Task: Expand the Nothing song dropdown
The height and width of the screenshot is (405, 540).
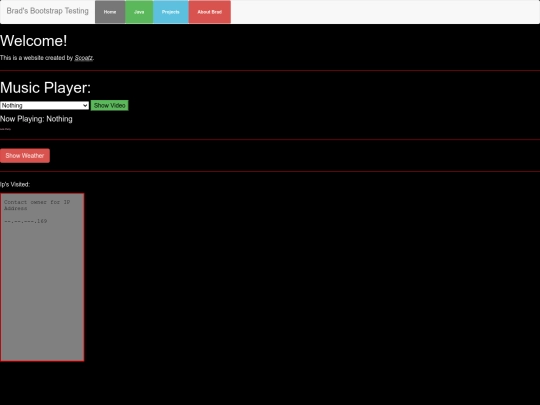Action: (x=45, y=105)
